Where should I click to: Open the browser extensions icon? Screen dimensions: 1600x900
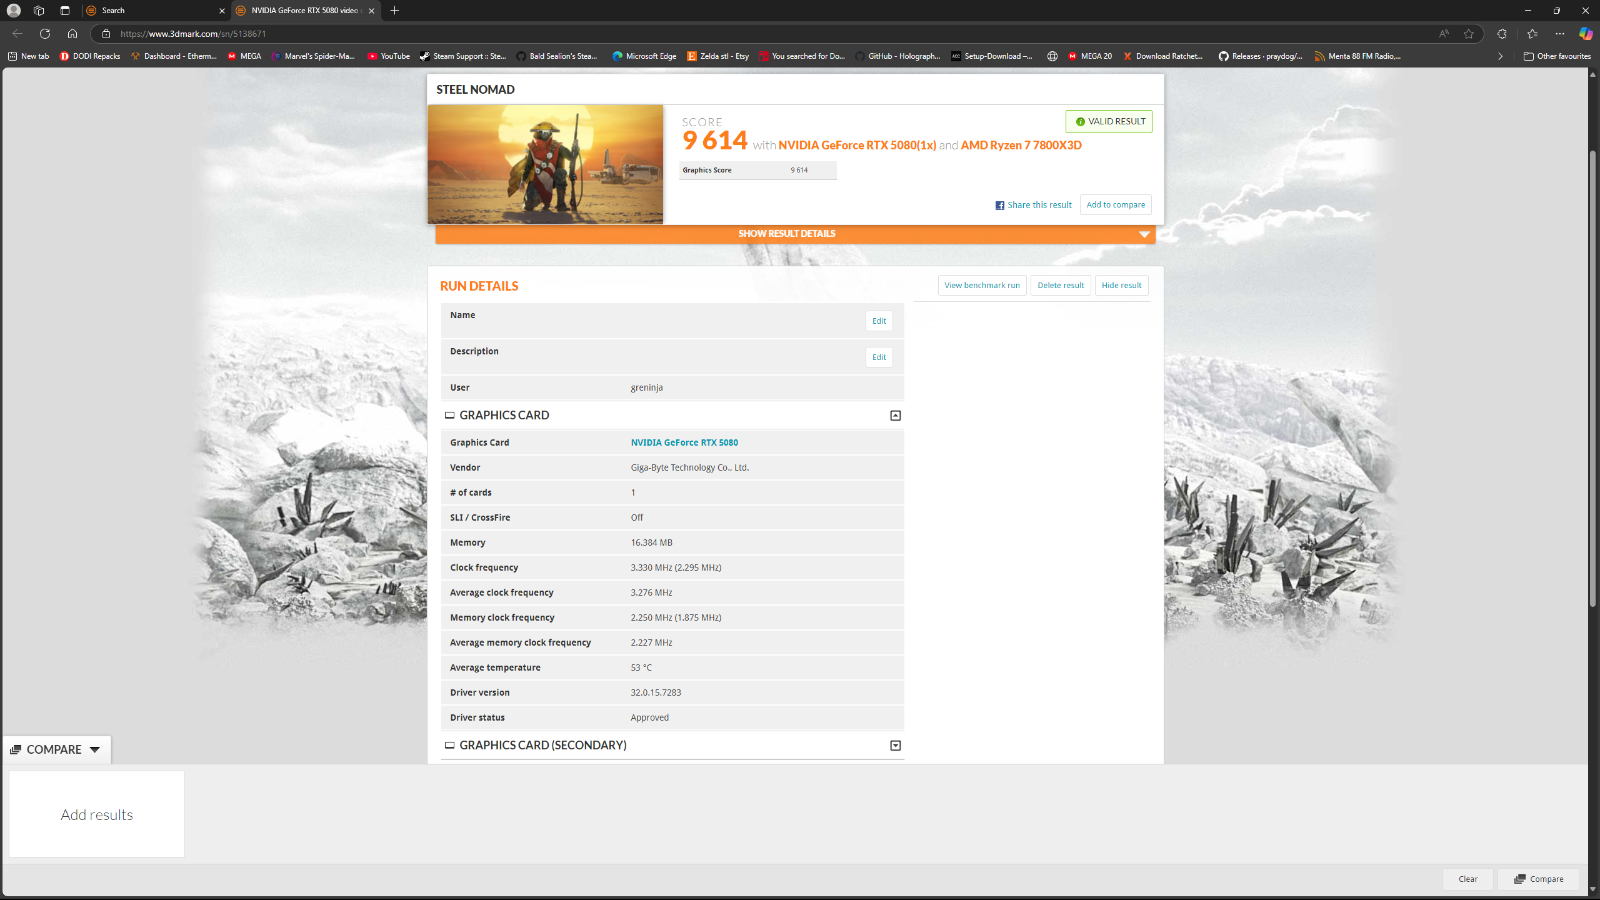(x=1501, y=33)
